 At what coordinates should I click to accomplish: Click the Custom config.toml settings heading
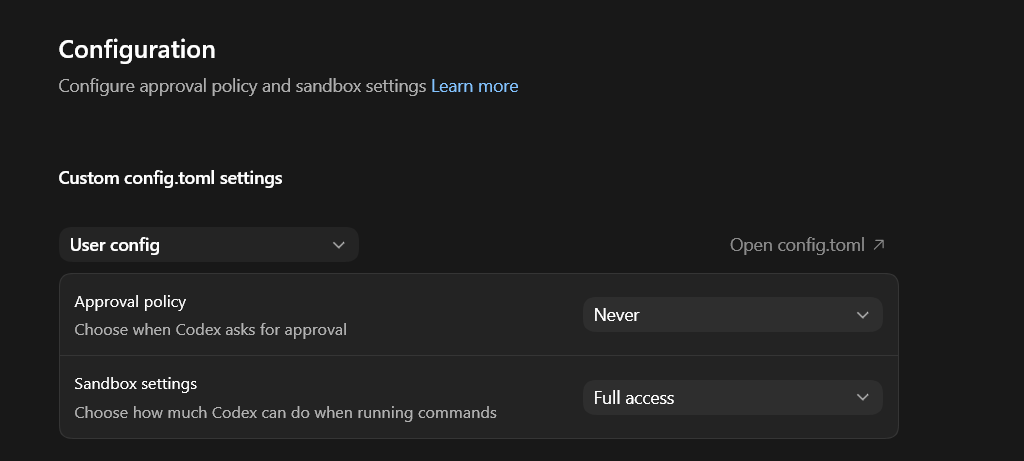[x=170, y=178]
